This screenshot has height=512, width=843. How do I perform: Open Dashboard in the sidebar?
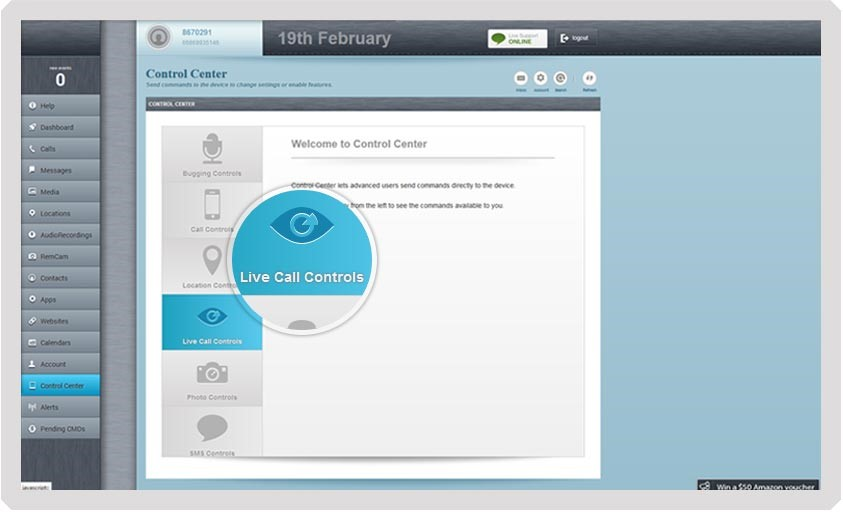60,127
